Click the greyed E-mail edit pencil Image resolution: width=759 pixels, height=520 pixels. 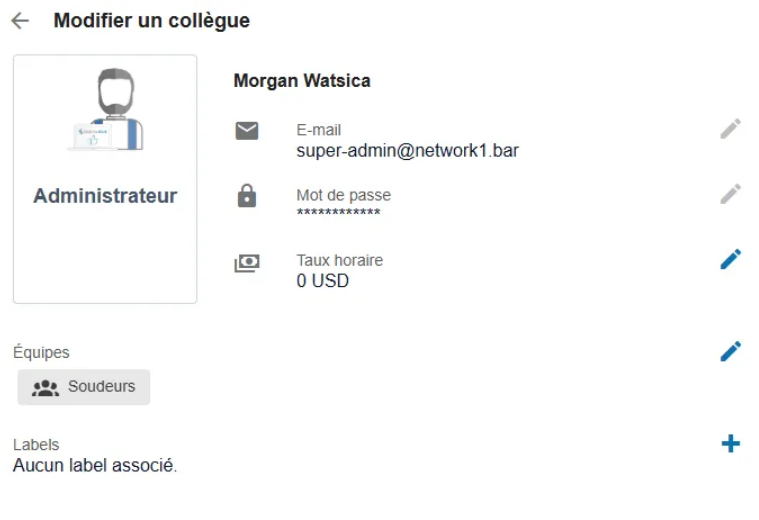730,129
